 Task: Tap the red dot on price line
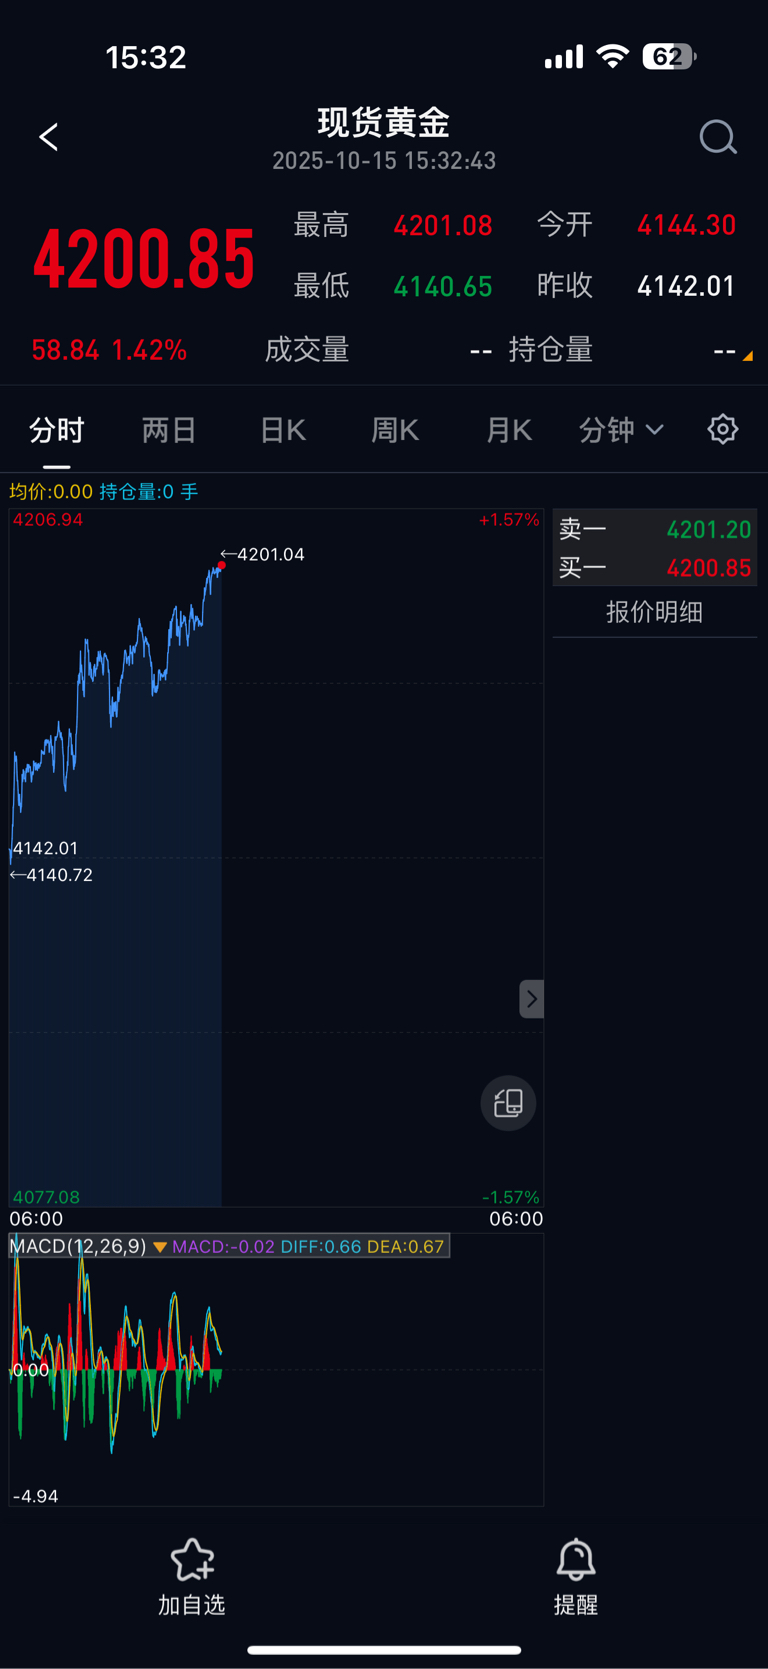pos(221,566)
